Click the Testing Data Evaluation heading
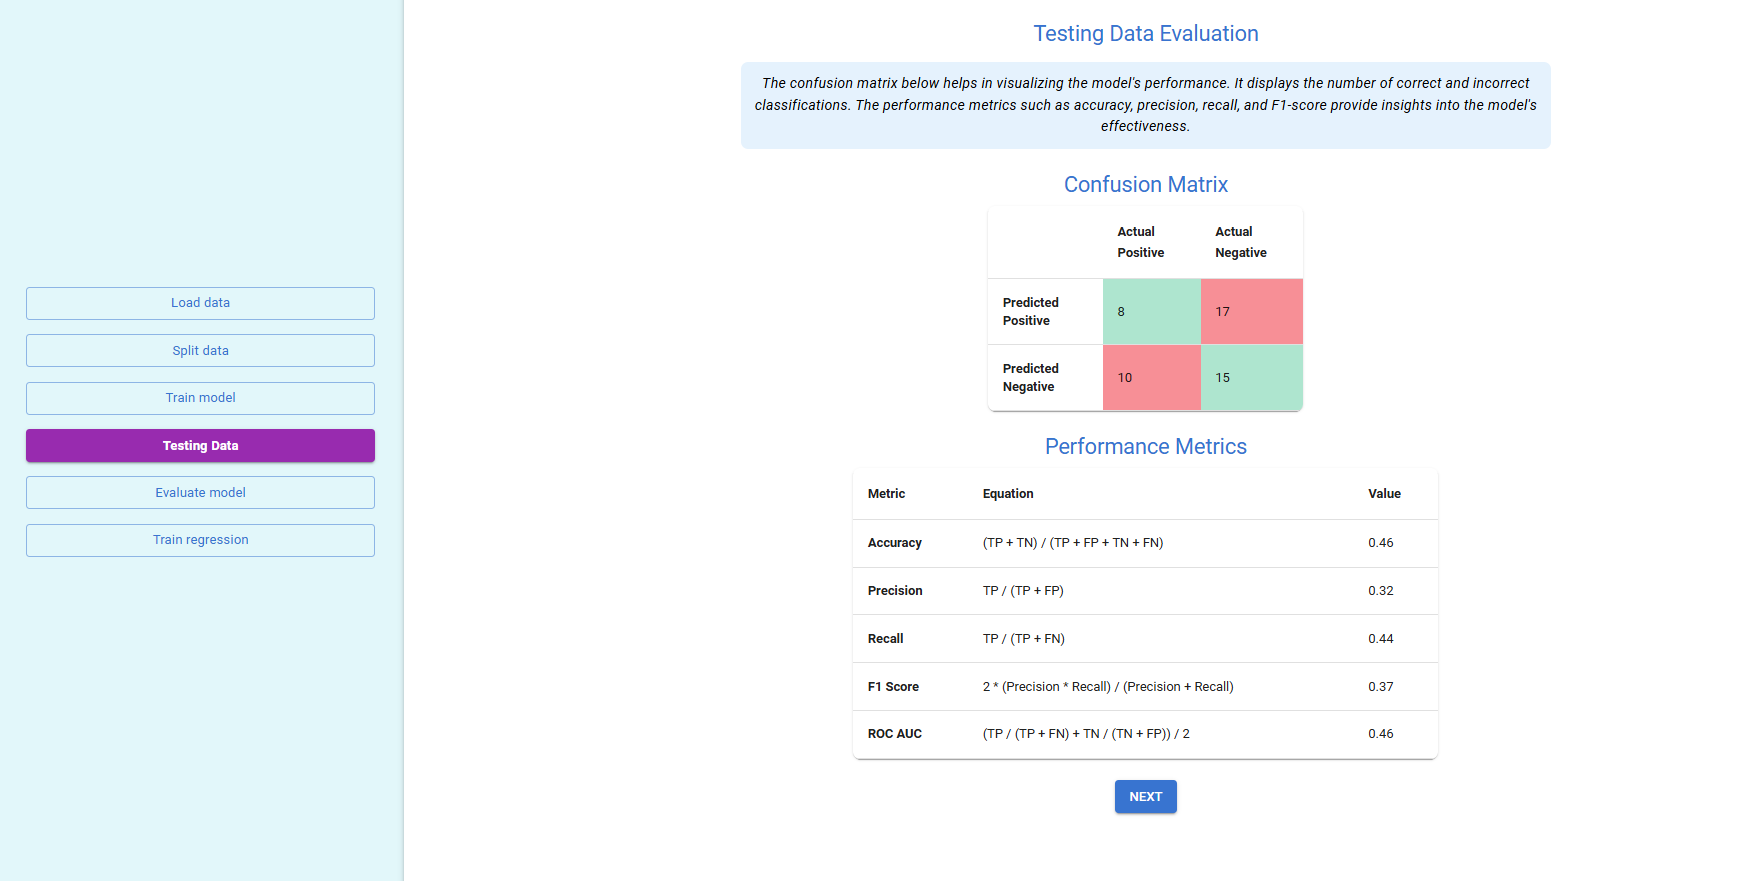 pyautogui.click(x=1146, y=34)
